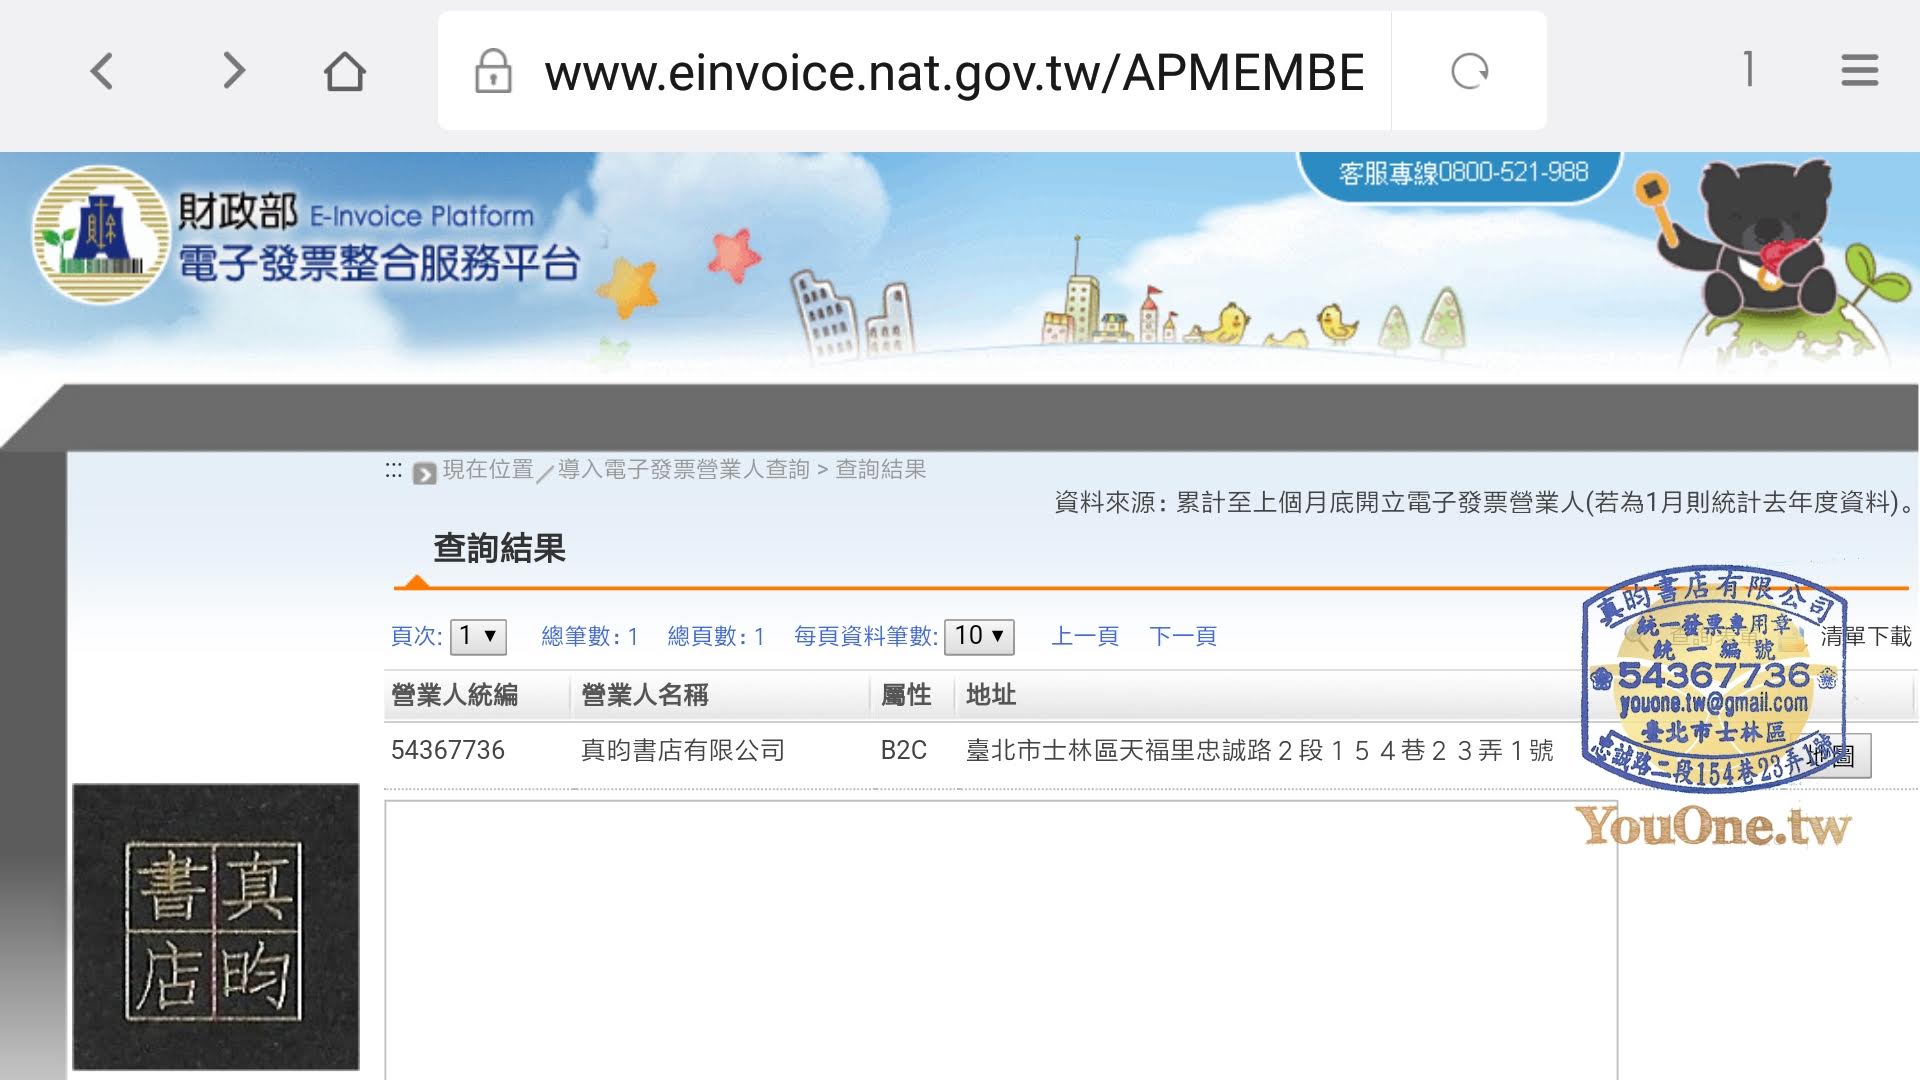Select the company name 真昀書店有限公司
The width and height of the screenshot is (1920, 1080).
(x=683, y=750)
